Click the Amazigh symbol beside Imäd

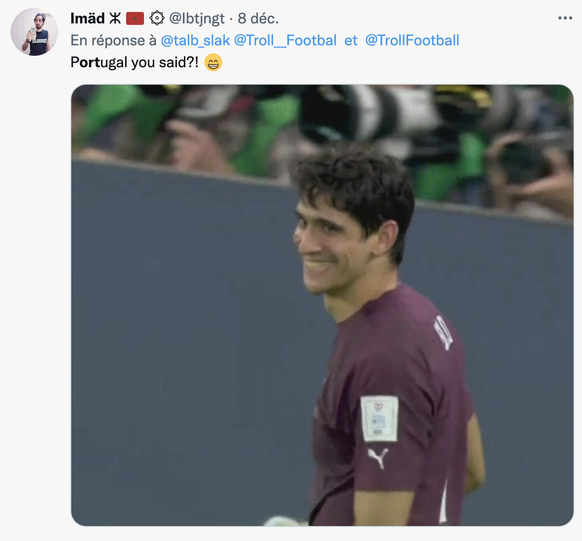point(115,18)
